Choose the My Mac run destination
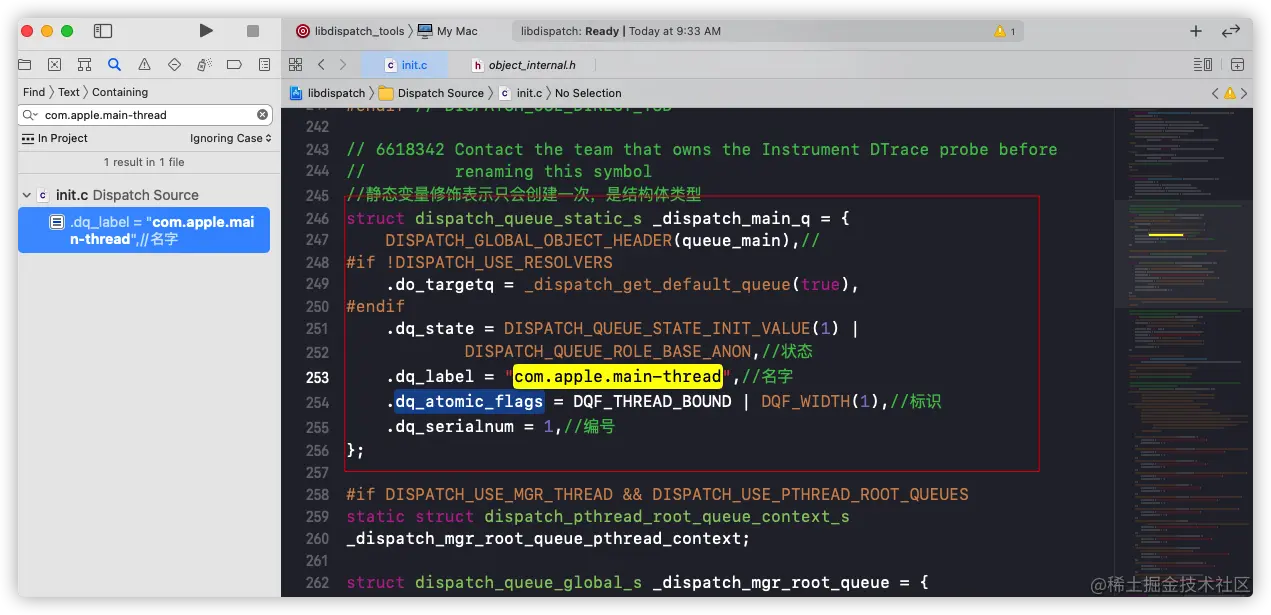The height and width of the screenshot is (615, 1271). click(x=447, y=31)
